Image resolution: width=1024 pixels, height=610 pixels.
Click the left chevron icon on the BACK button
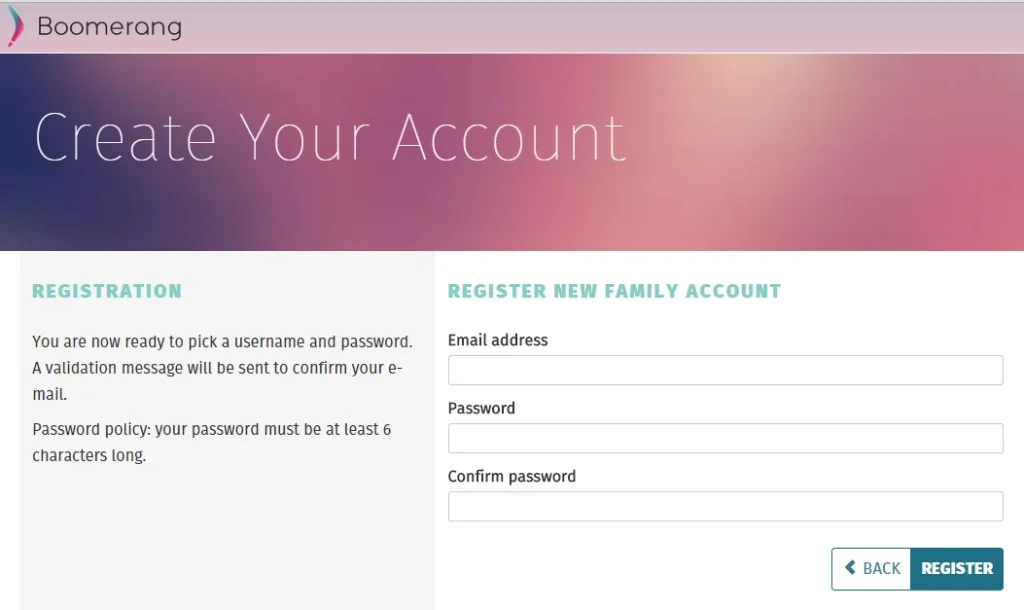pos(851,568)
